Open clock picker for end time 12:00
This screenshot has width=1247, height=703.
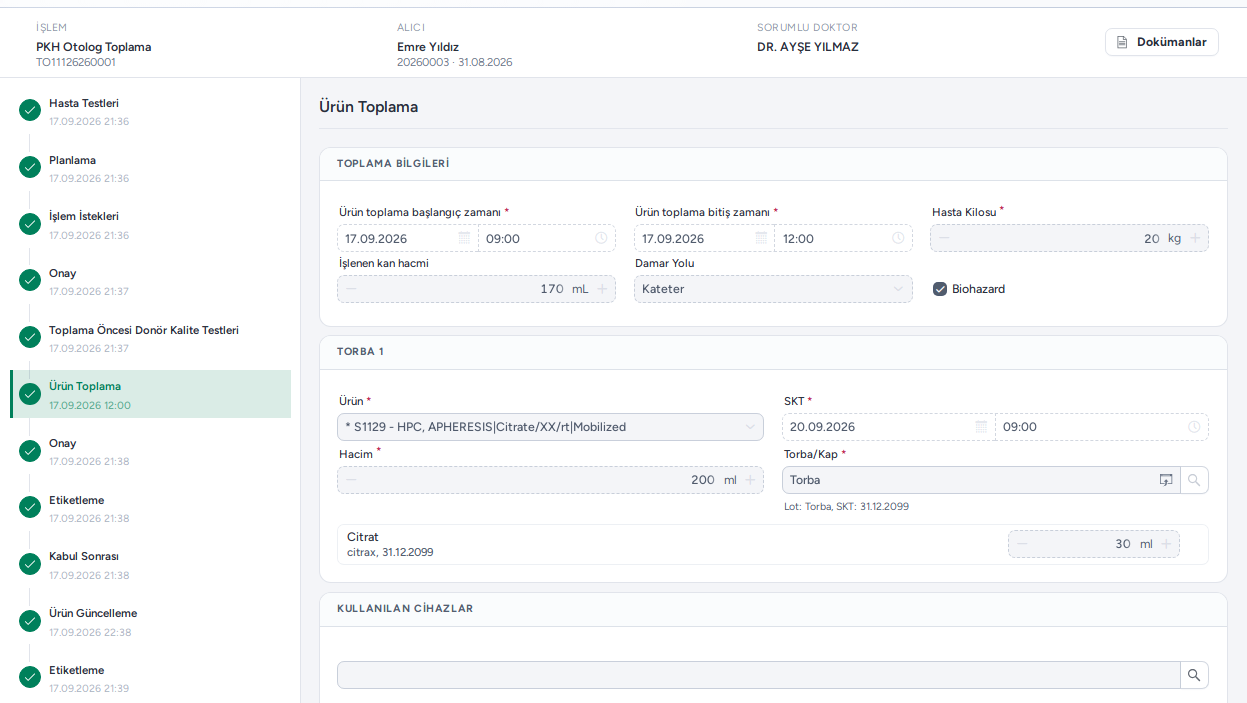[898, 238]
